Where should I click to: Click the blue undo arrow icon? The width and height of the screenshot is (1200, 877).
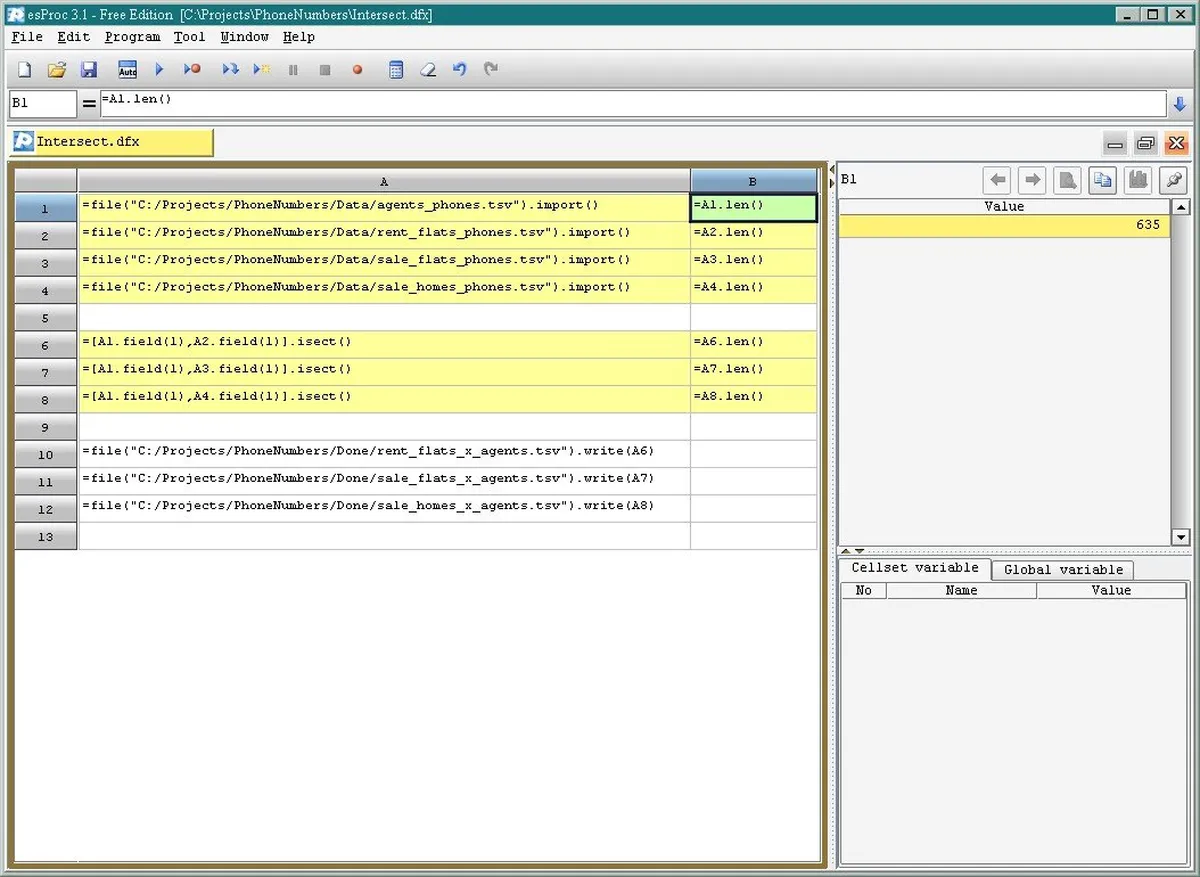460,70
